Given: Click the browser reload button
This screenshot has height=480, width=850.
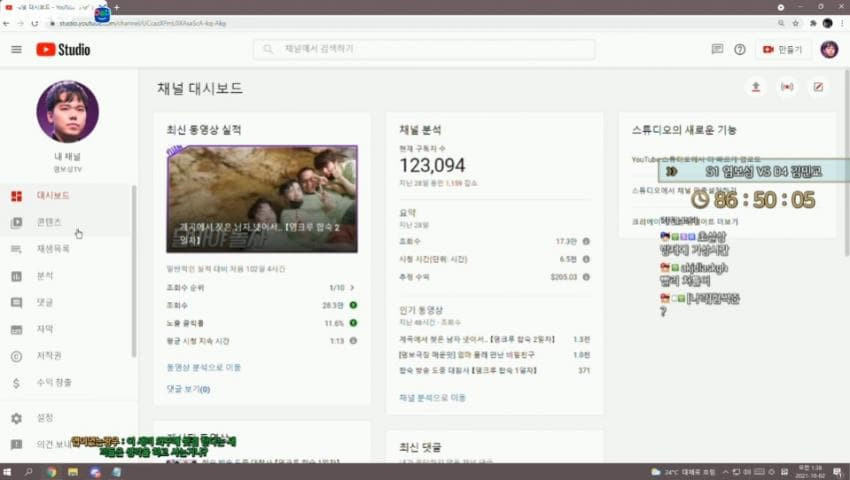Looking at the screenshot, I should pos(35,23).
